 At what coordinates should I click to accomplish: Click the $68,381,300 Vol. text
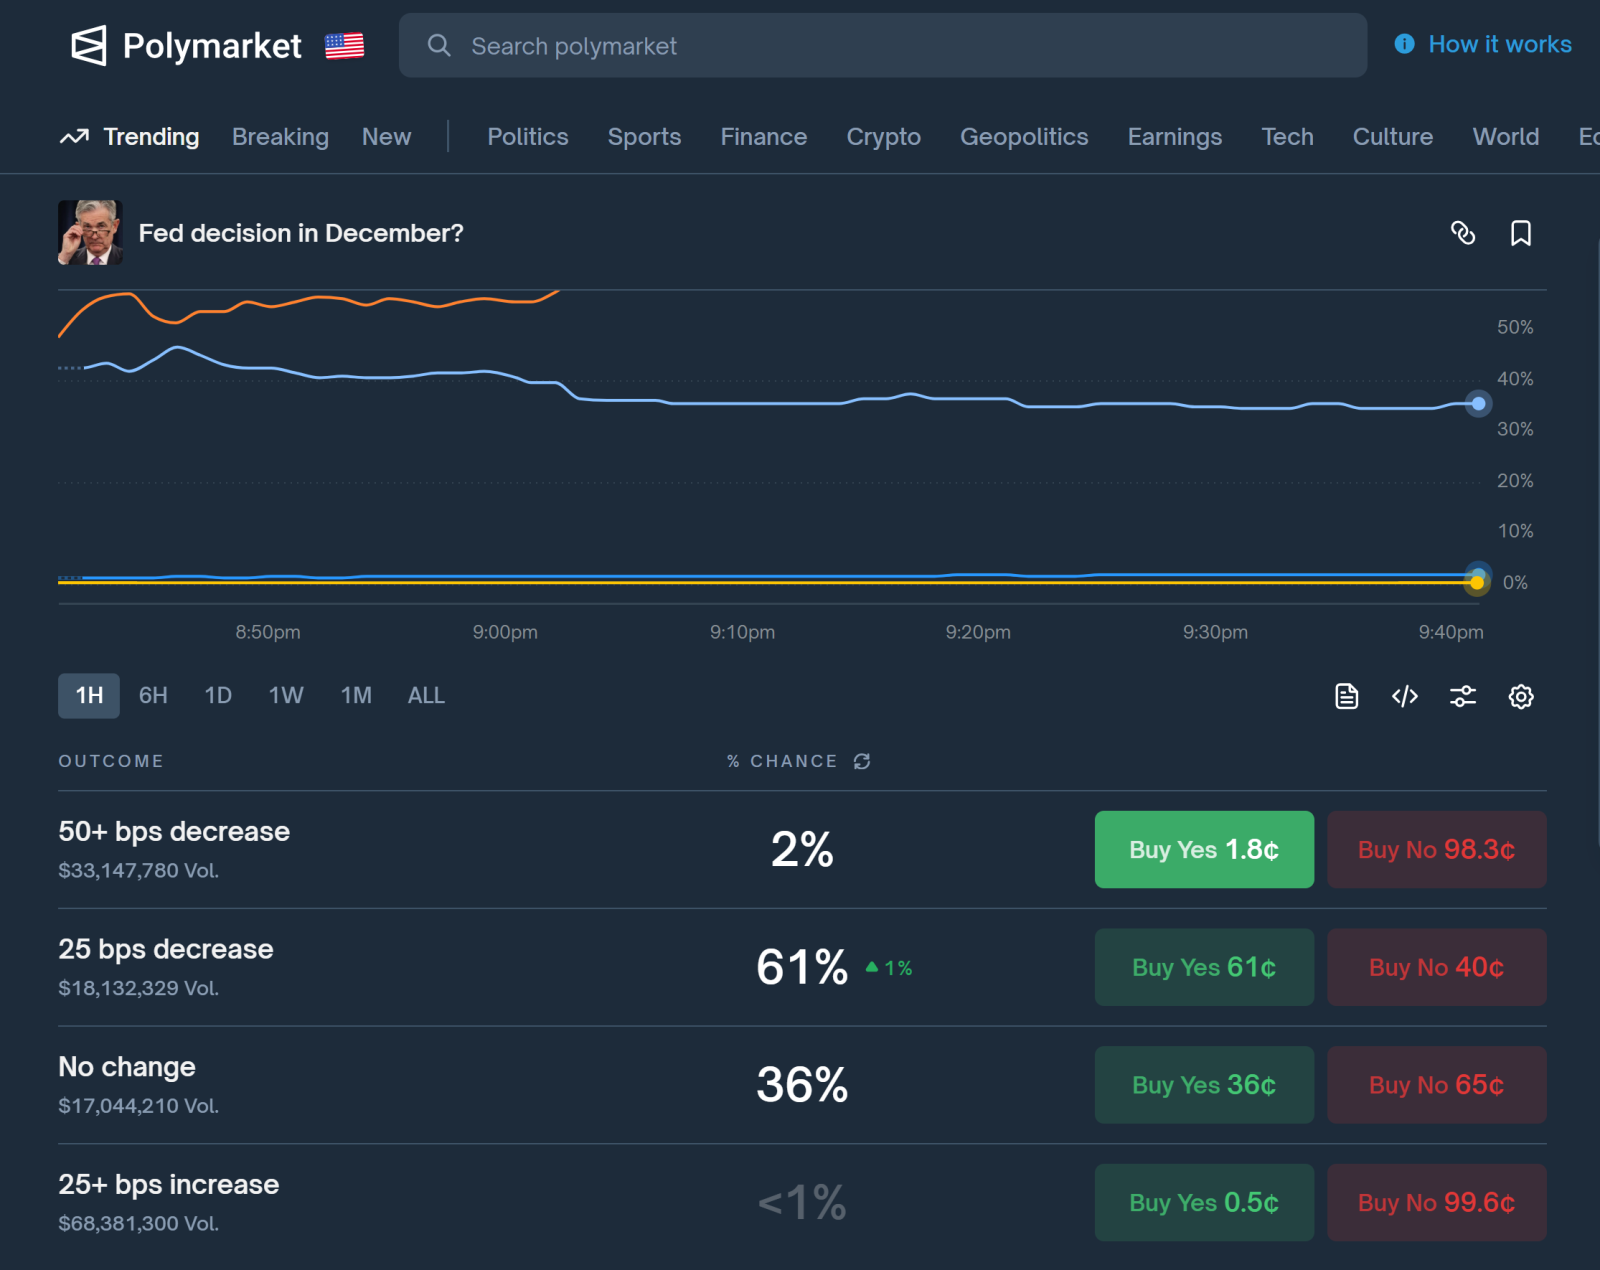click(x=138, y=1224)
